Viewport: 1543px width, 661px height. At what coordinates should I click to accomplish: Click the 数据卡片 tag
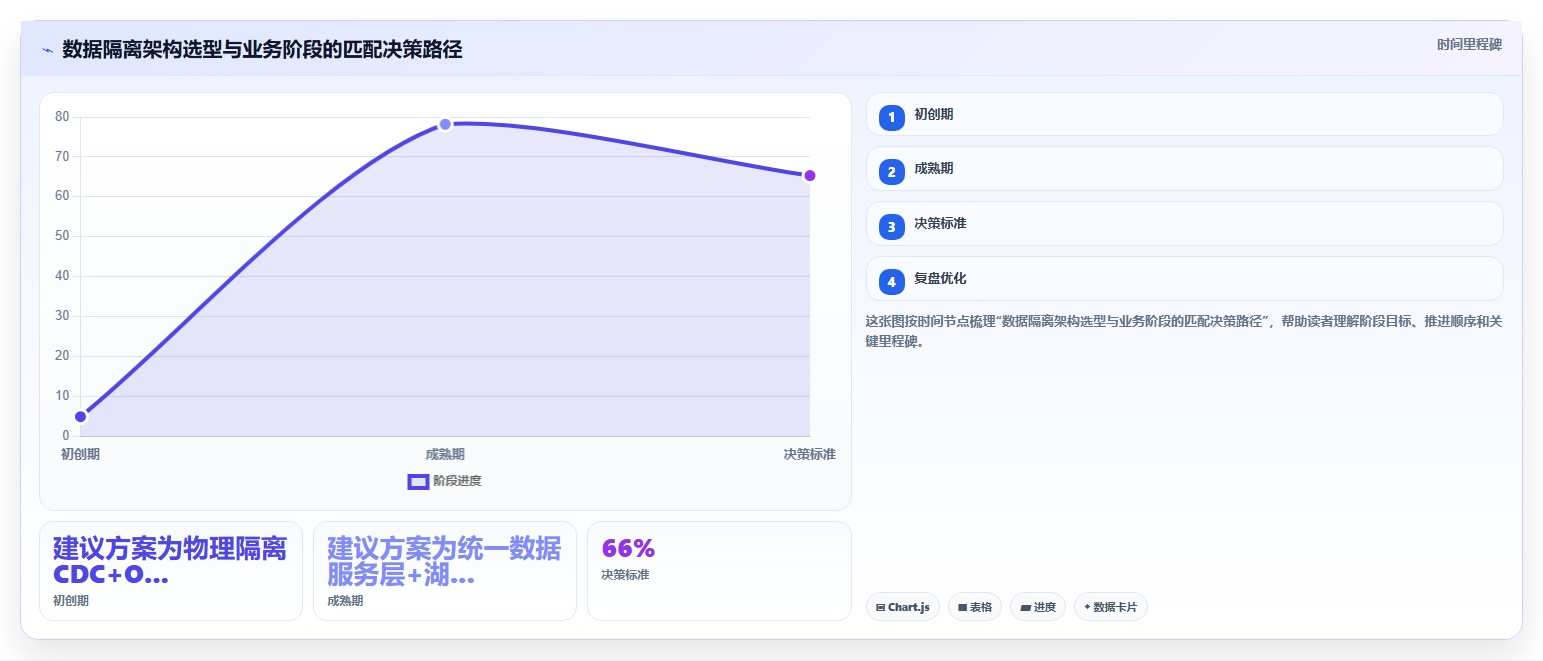tap(1111, 607)
